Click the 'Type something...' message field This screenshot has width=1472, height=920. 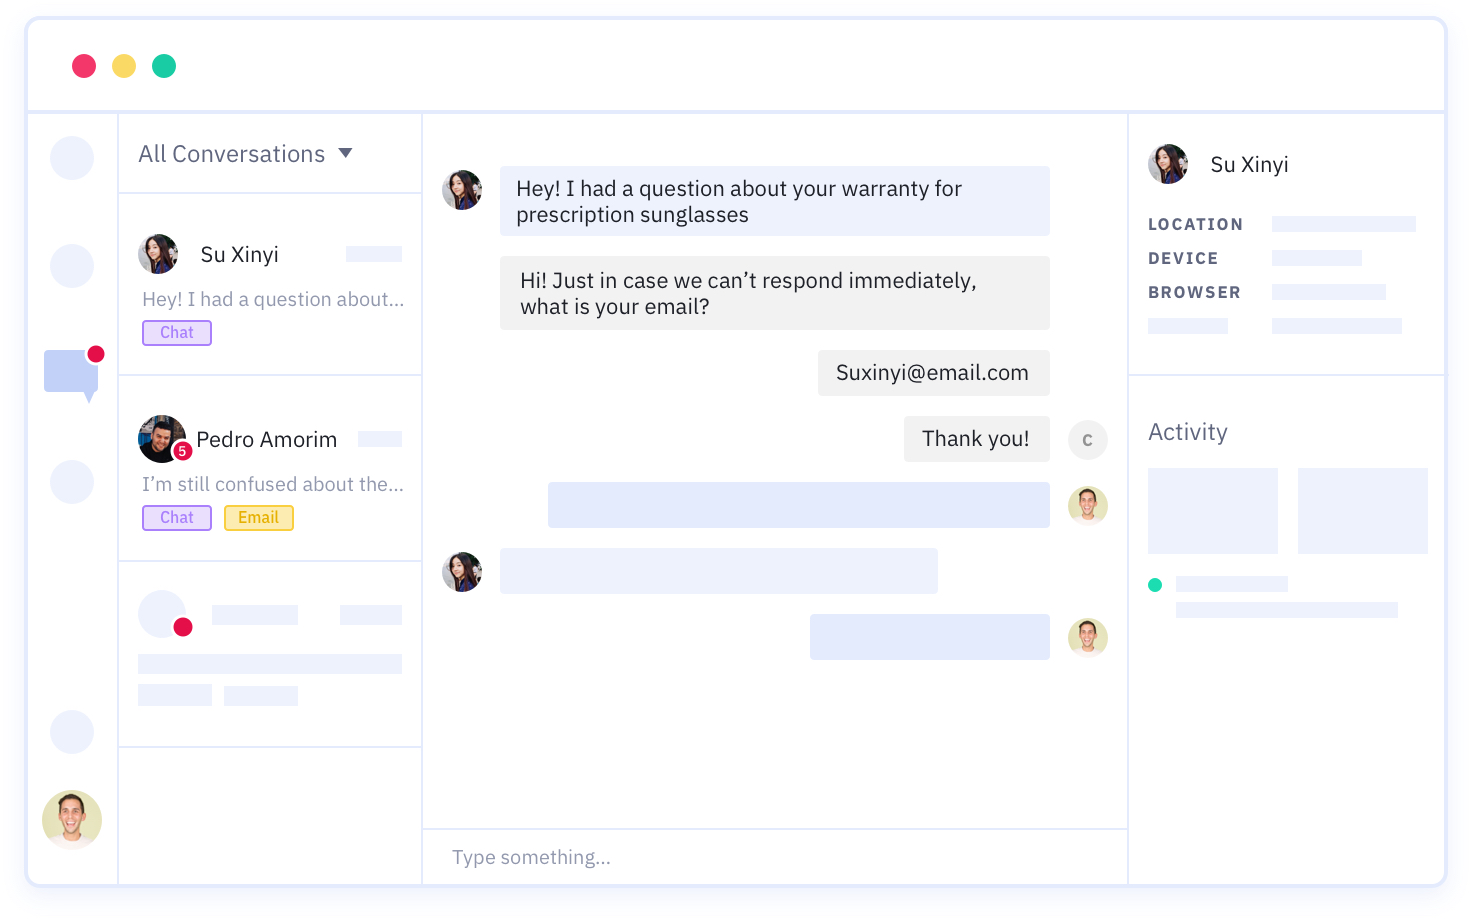(774, 857)
